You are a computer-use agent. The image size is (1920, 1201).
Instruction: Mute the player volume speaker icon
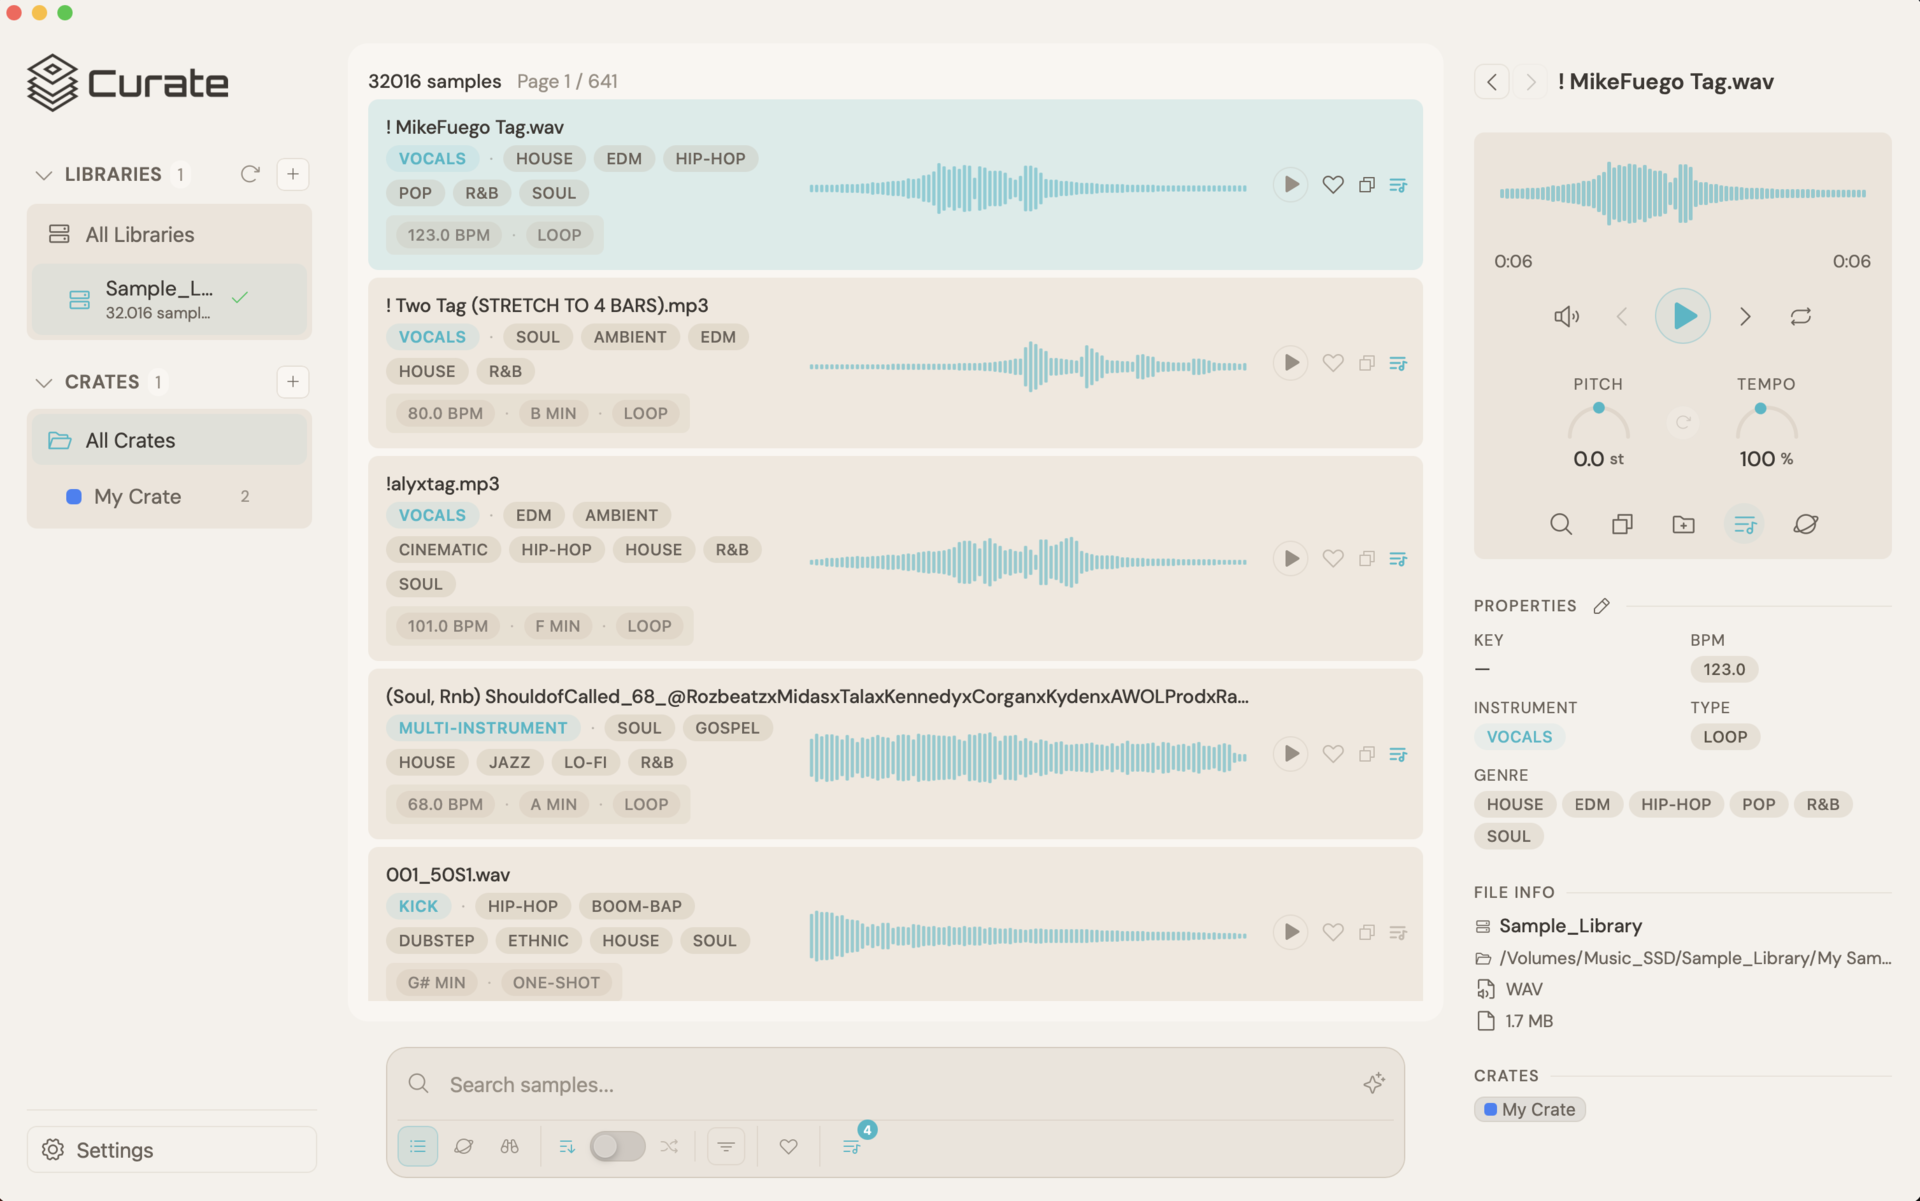coord(1566,317)
